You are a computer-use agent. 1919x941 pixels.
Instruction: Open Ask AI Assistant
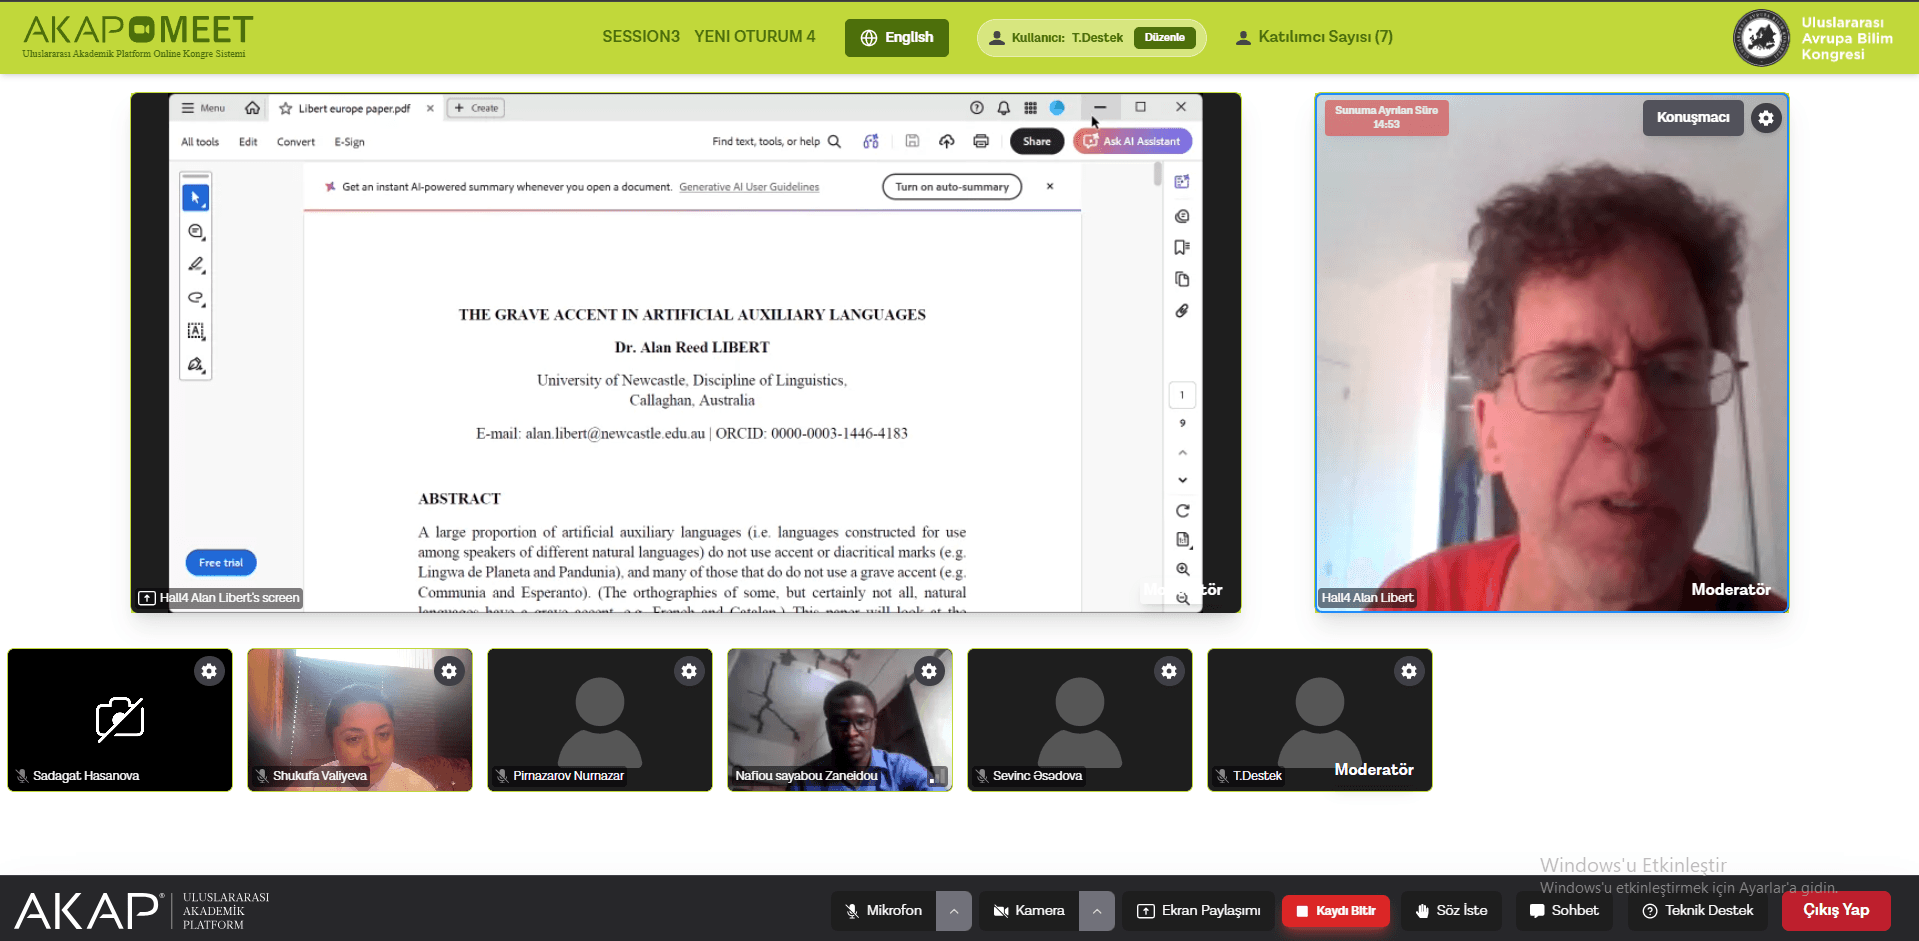pyautogui.click(x=1132, y=141)
